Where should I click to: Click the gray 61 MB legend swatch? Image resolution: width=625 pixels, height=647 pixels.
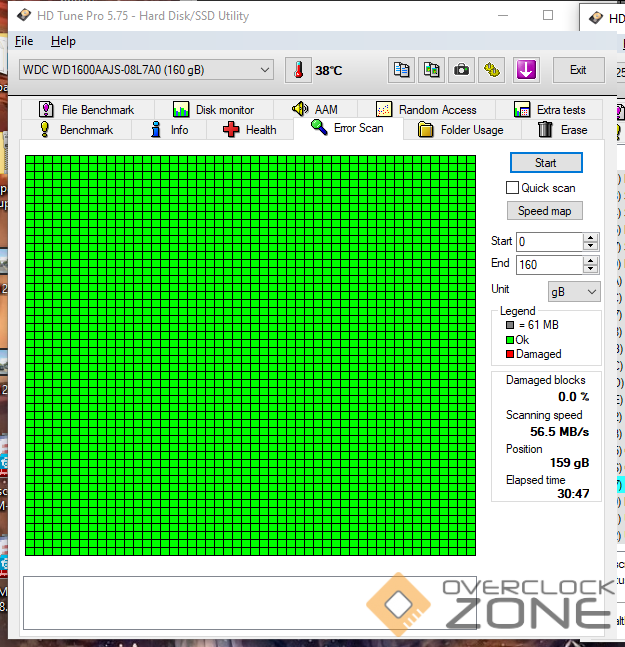(510, 325)
